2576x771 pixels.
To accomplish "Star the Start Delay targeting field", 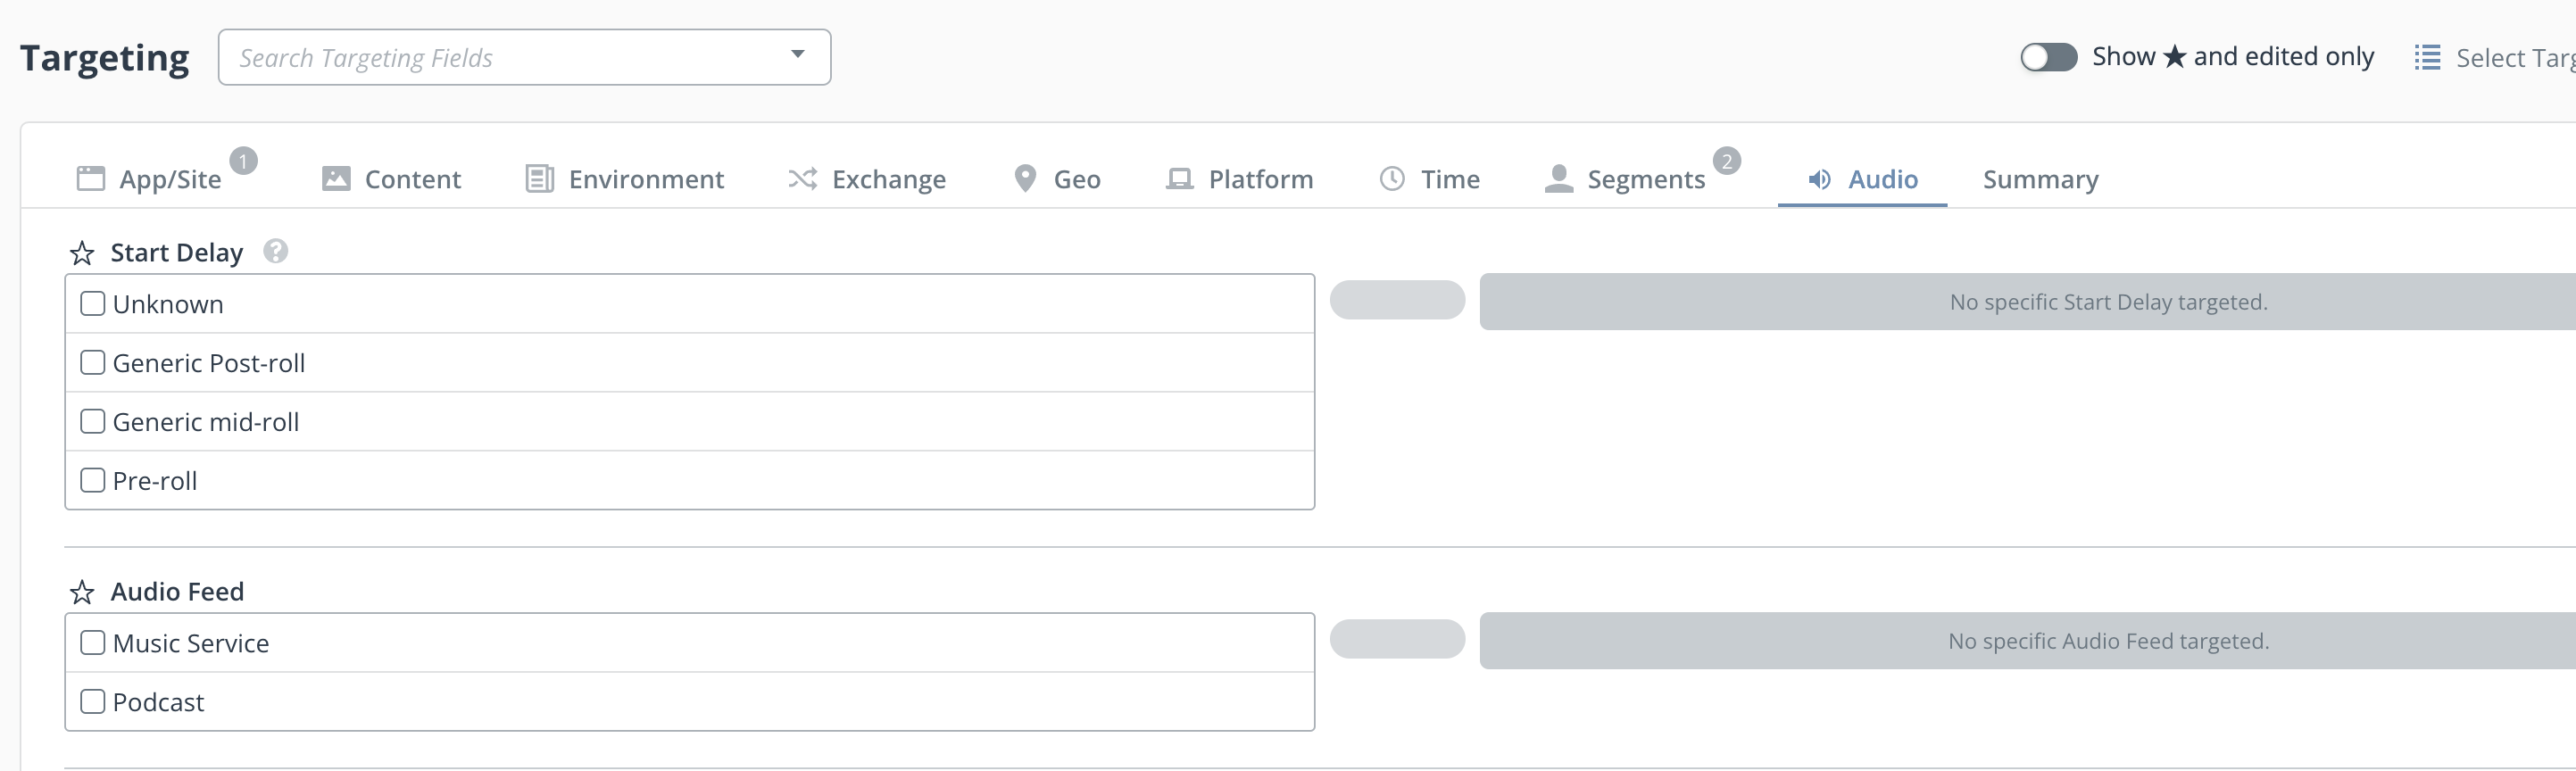I will 82,253.
